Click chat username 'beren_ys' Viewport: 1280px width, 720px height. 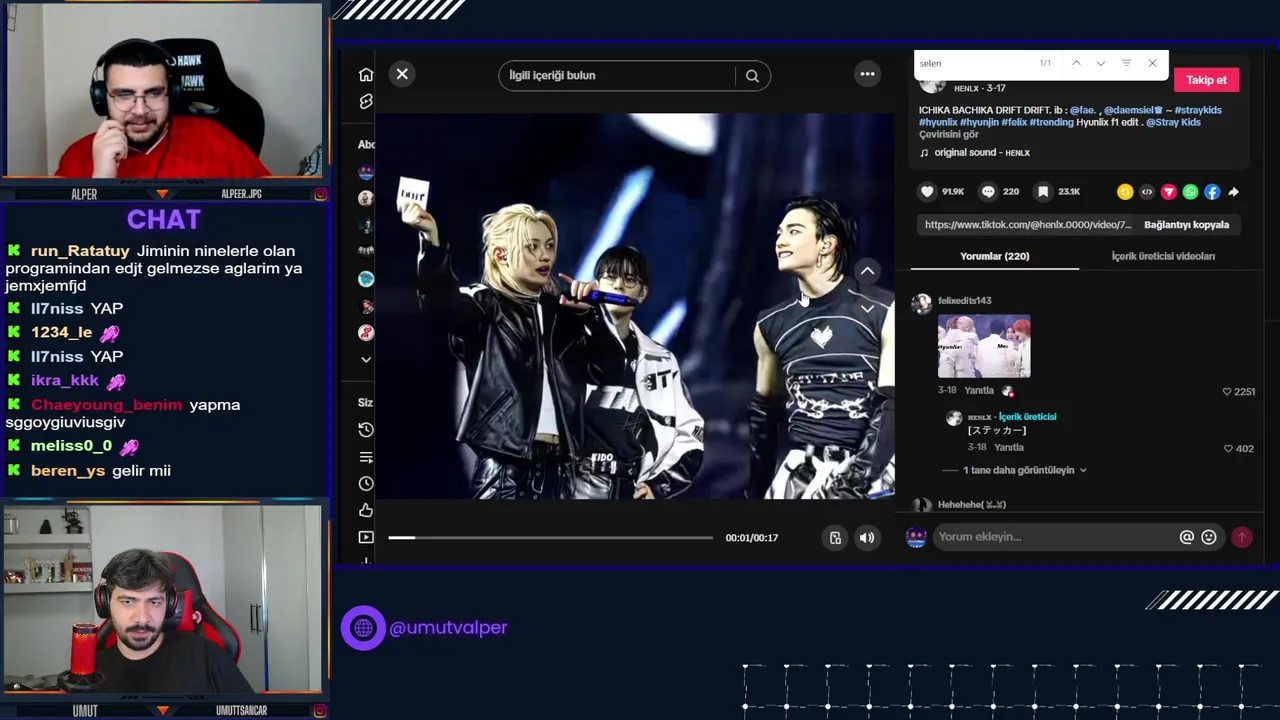click(68, 471)
